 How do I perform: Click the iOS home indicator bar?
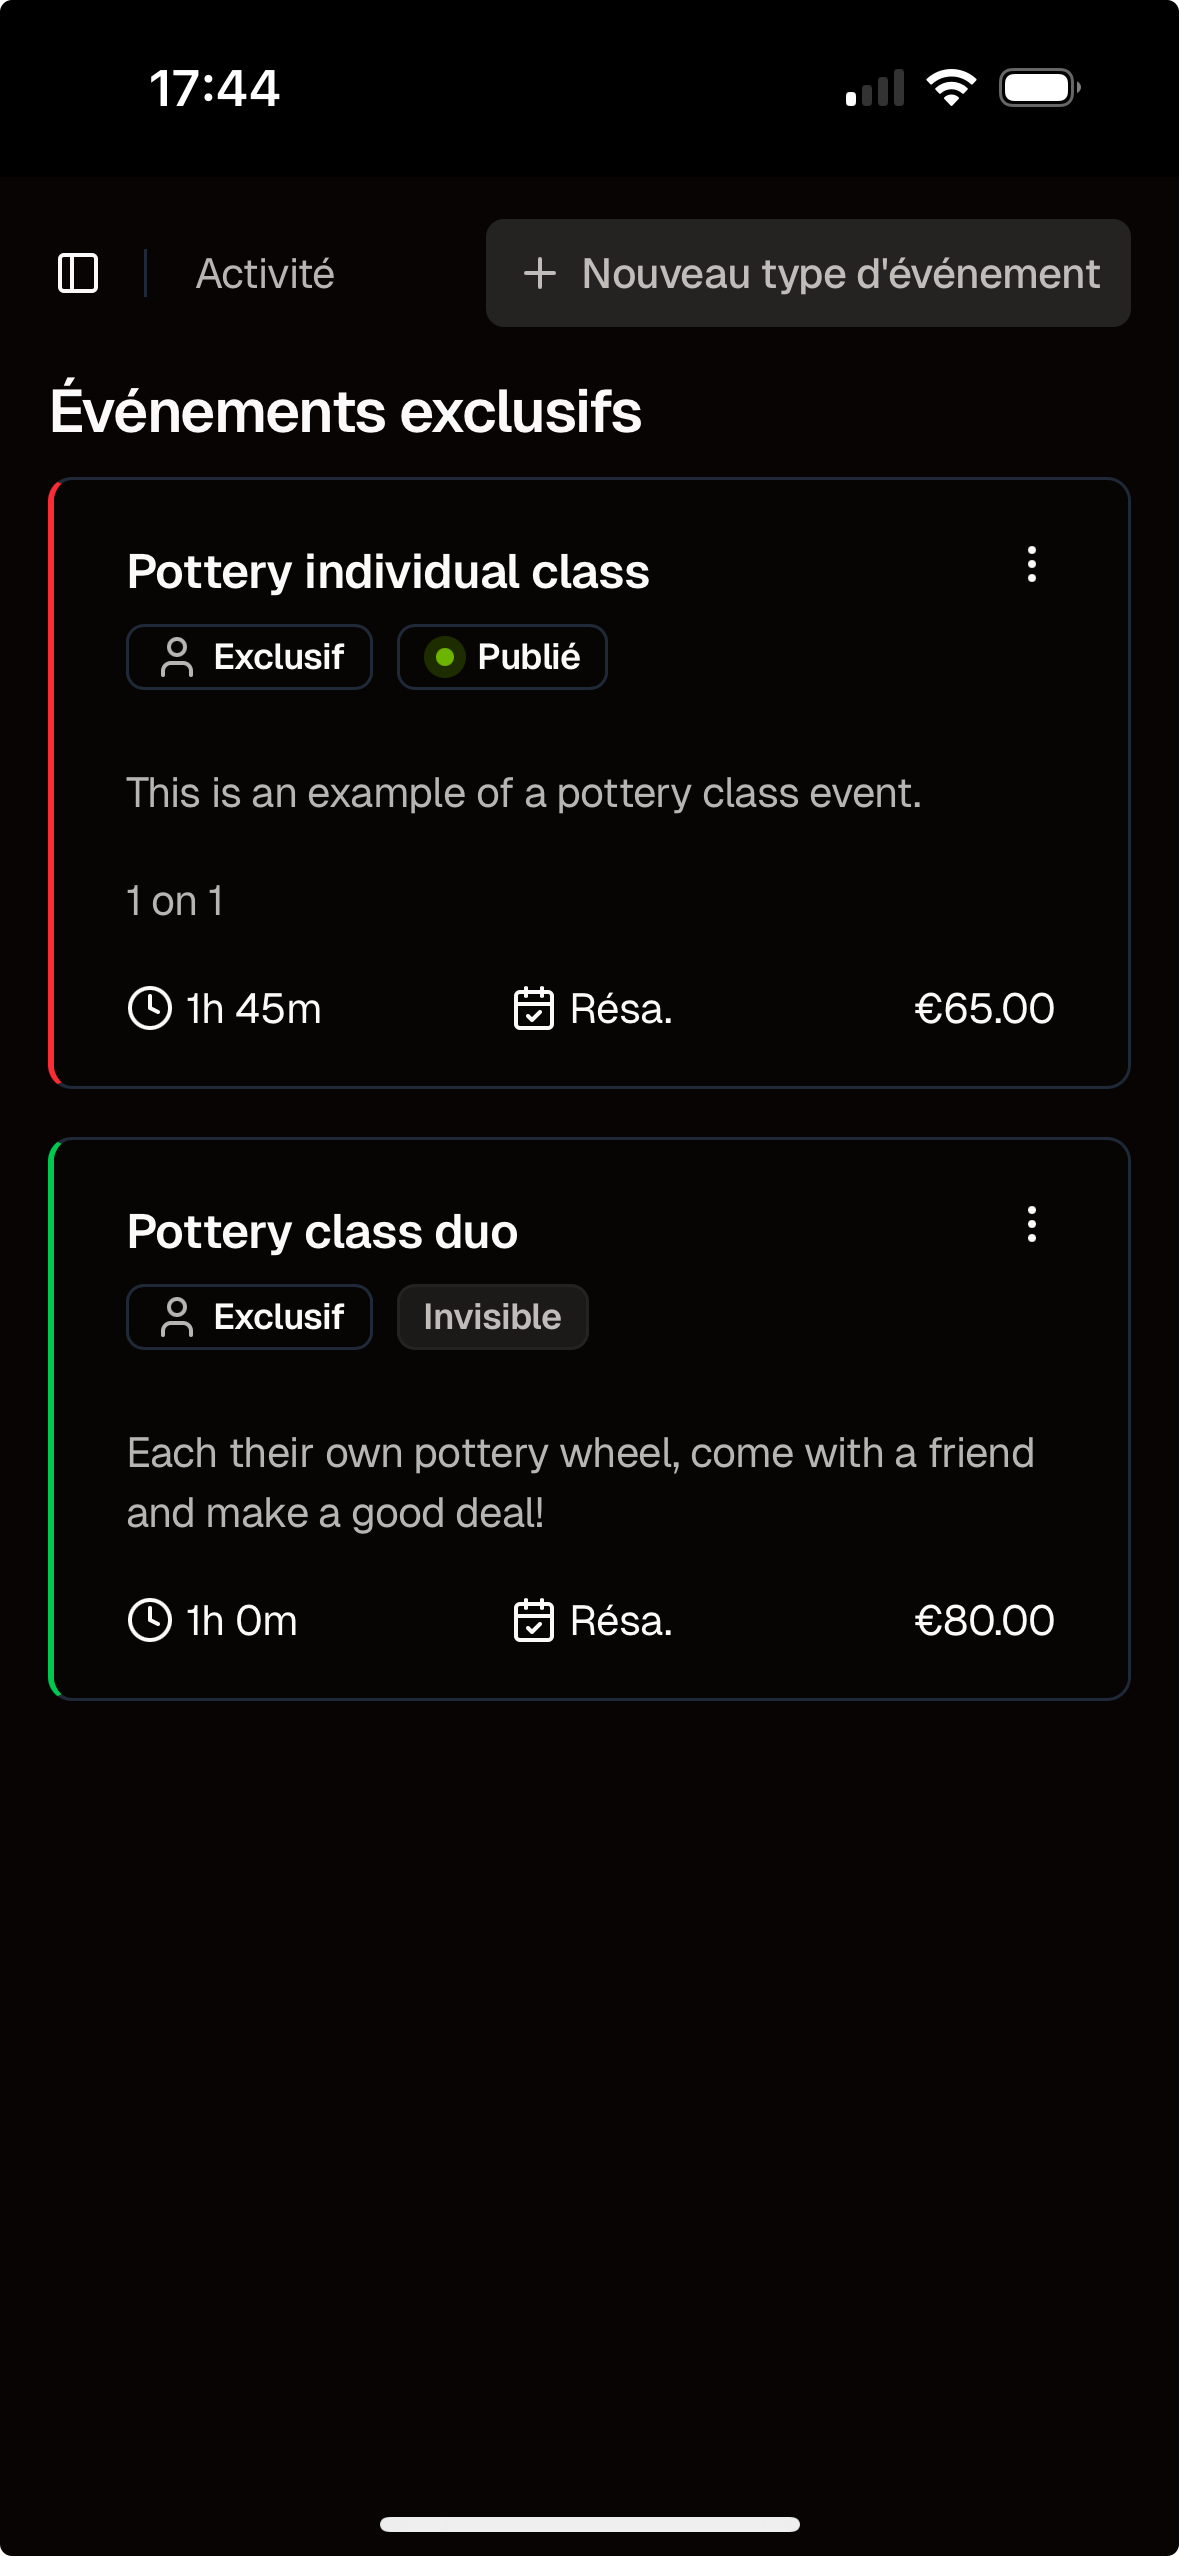(590, 2524)
